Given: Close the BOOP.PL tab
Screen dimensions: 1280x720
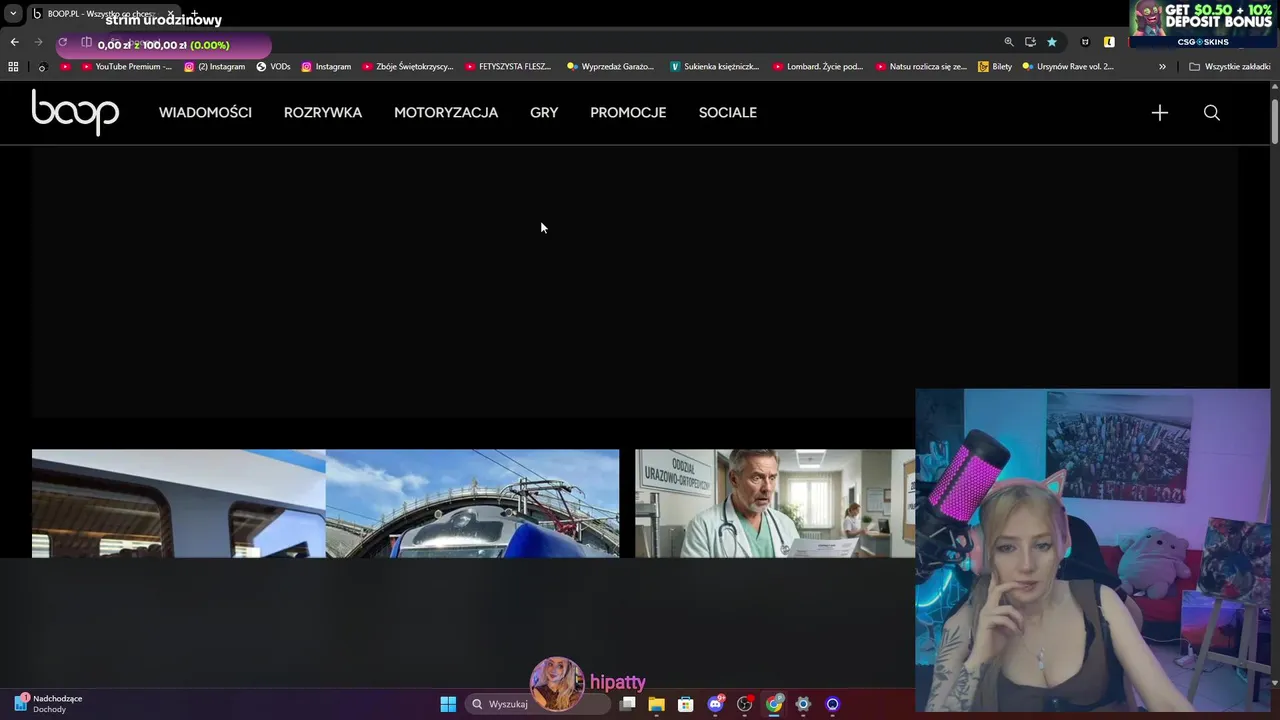Looking at the screenshot, I should coord(170,14).
